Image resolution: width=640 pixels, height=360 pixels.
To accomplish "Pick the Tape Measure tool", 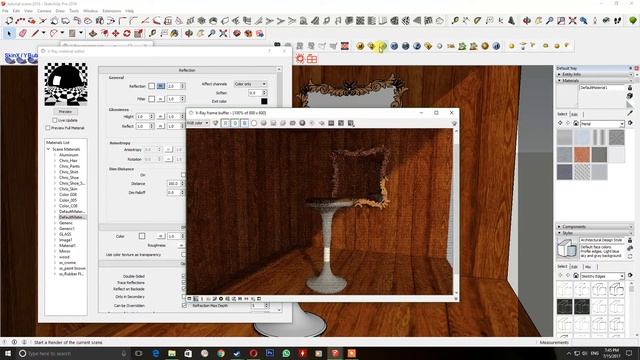I will 152,33.
